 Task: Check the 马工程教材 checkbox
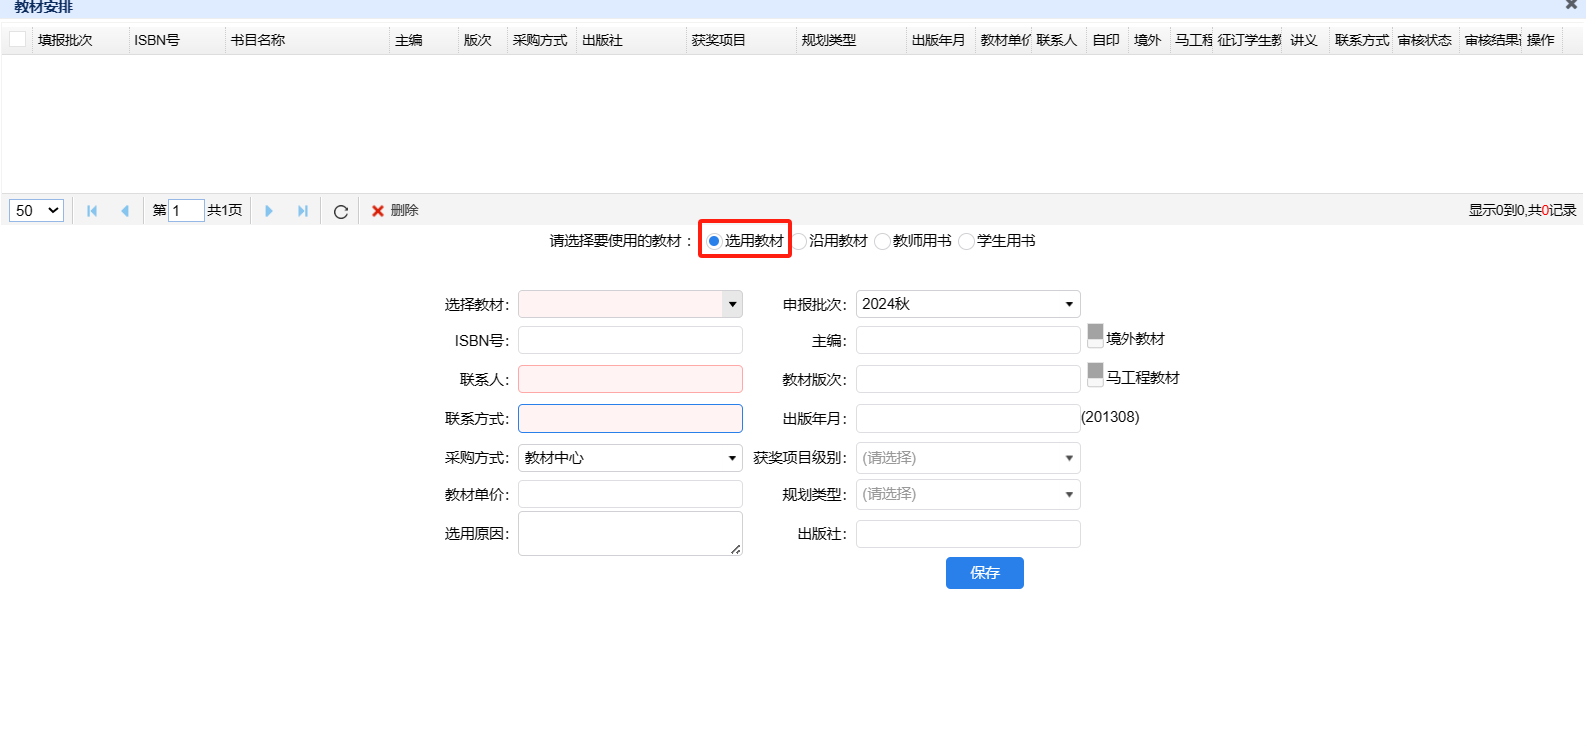click(1095, 376)
